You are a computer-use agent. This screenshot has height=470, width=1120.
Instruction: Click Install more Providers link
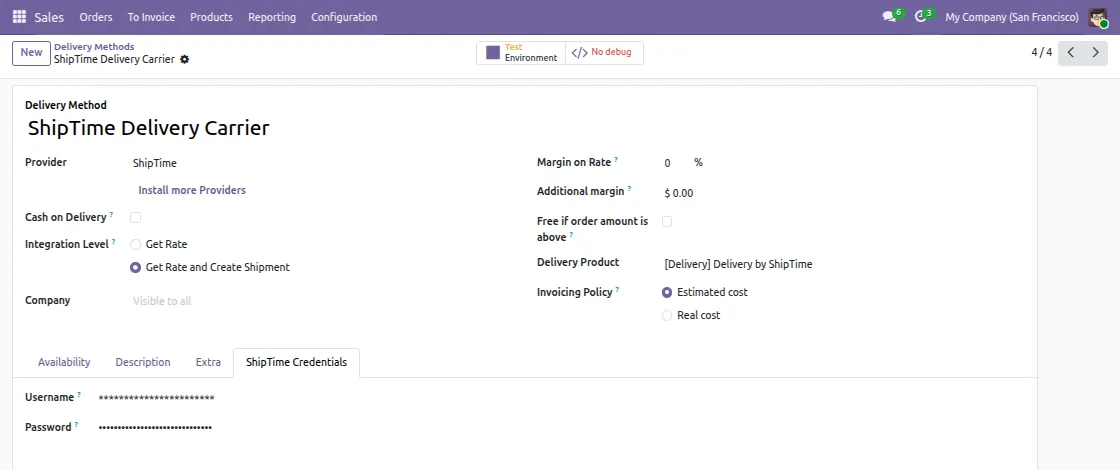coord(192,190)
